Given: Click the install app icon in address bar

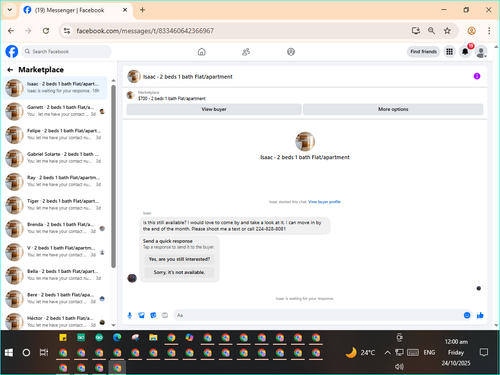Looking at the screenshot, I should click(x=415, y=31).
